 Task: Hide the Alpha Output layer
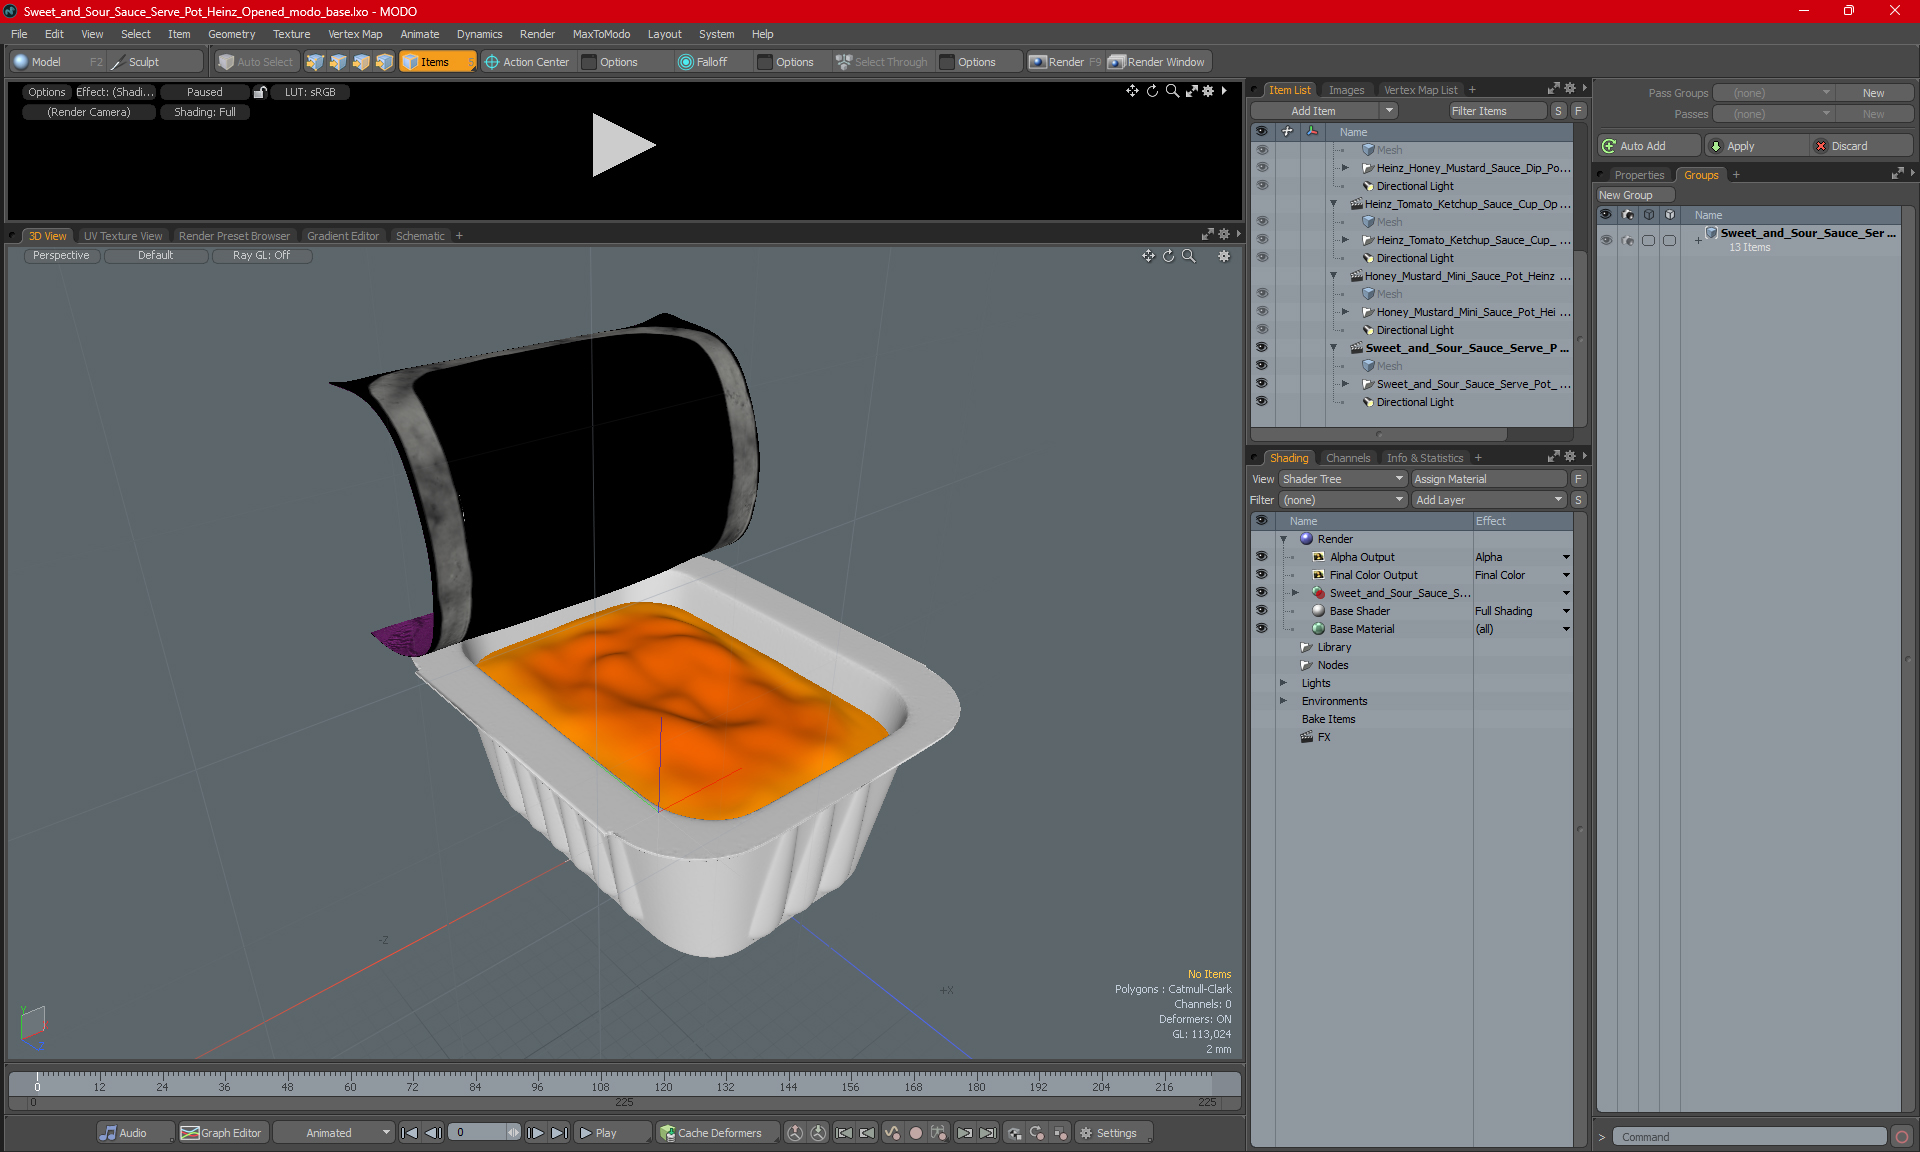(x=1261, y=557)
